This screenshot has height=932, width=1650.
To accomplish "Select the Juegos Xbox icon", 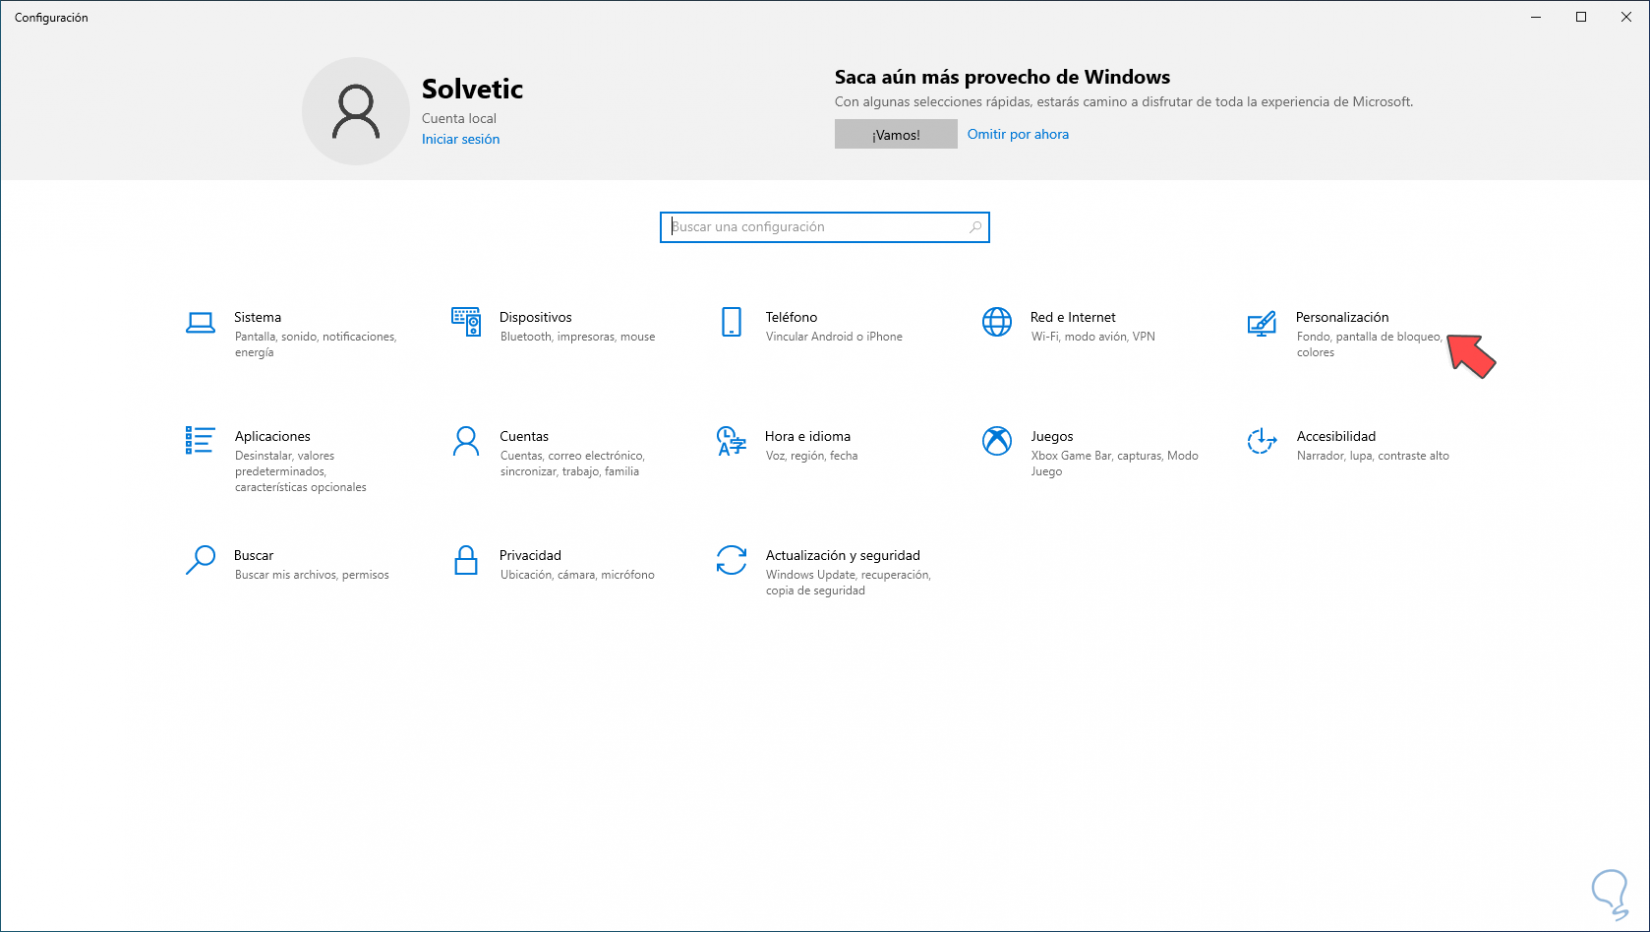I will (x=996, y=441).
